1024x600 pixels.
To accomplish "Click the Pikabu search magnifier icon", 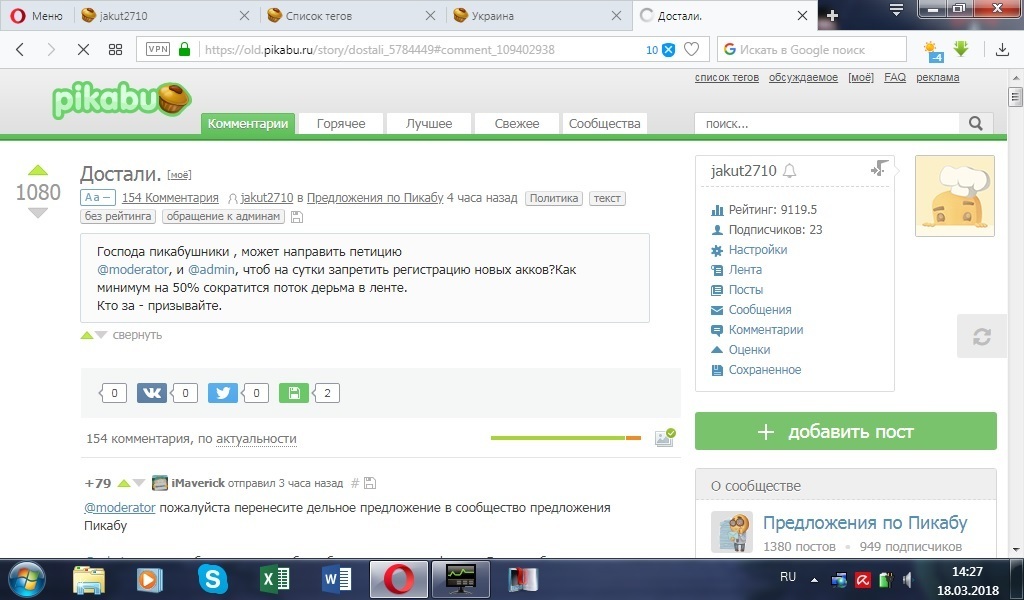I will click(974, 124).
